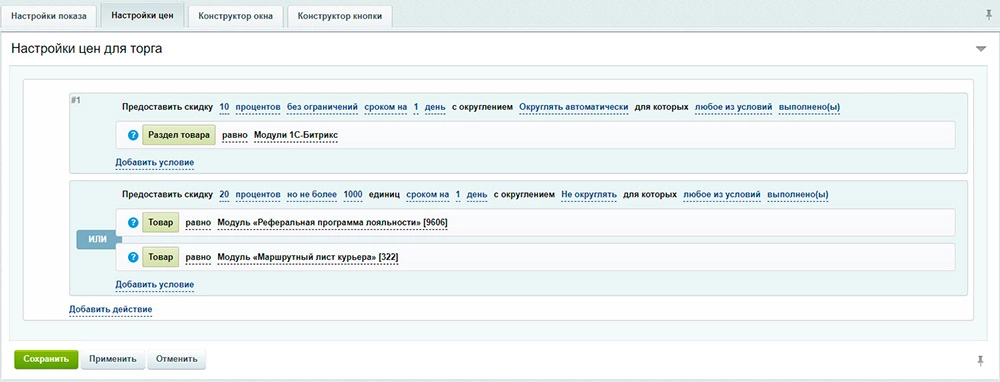Click the Применить button
1000x382 pixels.
(x=113, y=359)
